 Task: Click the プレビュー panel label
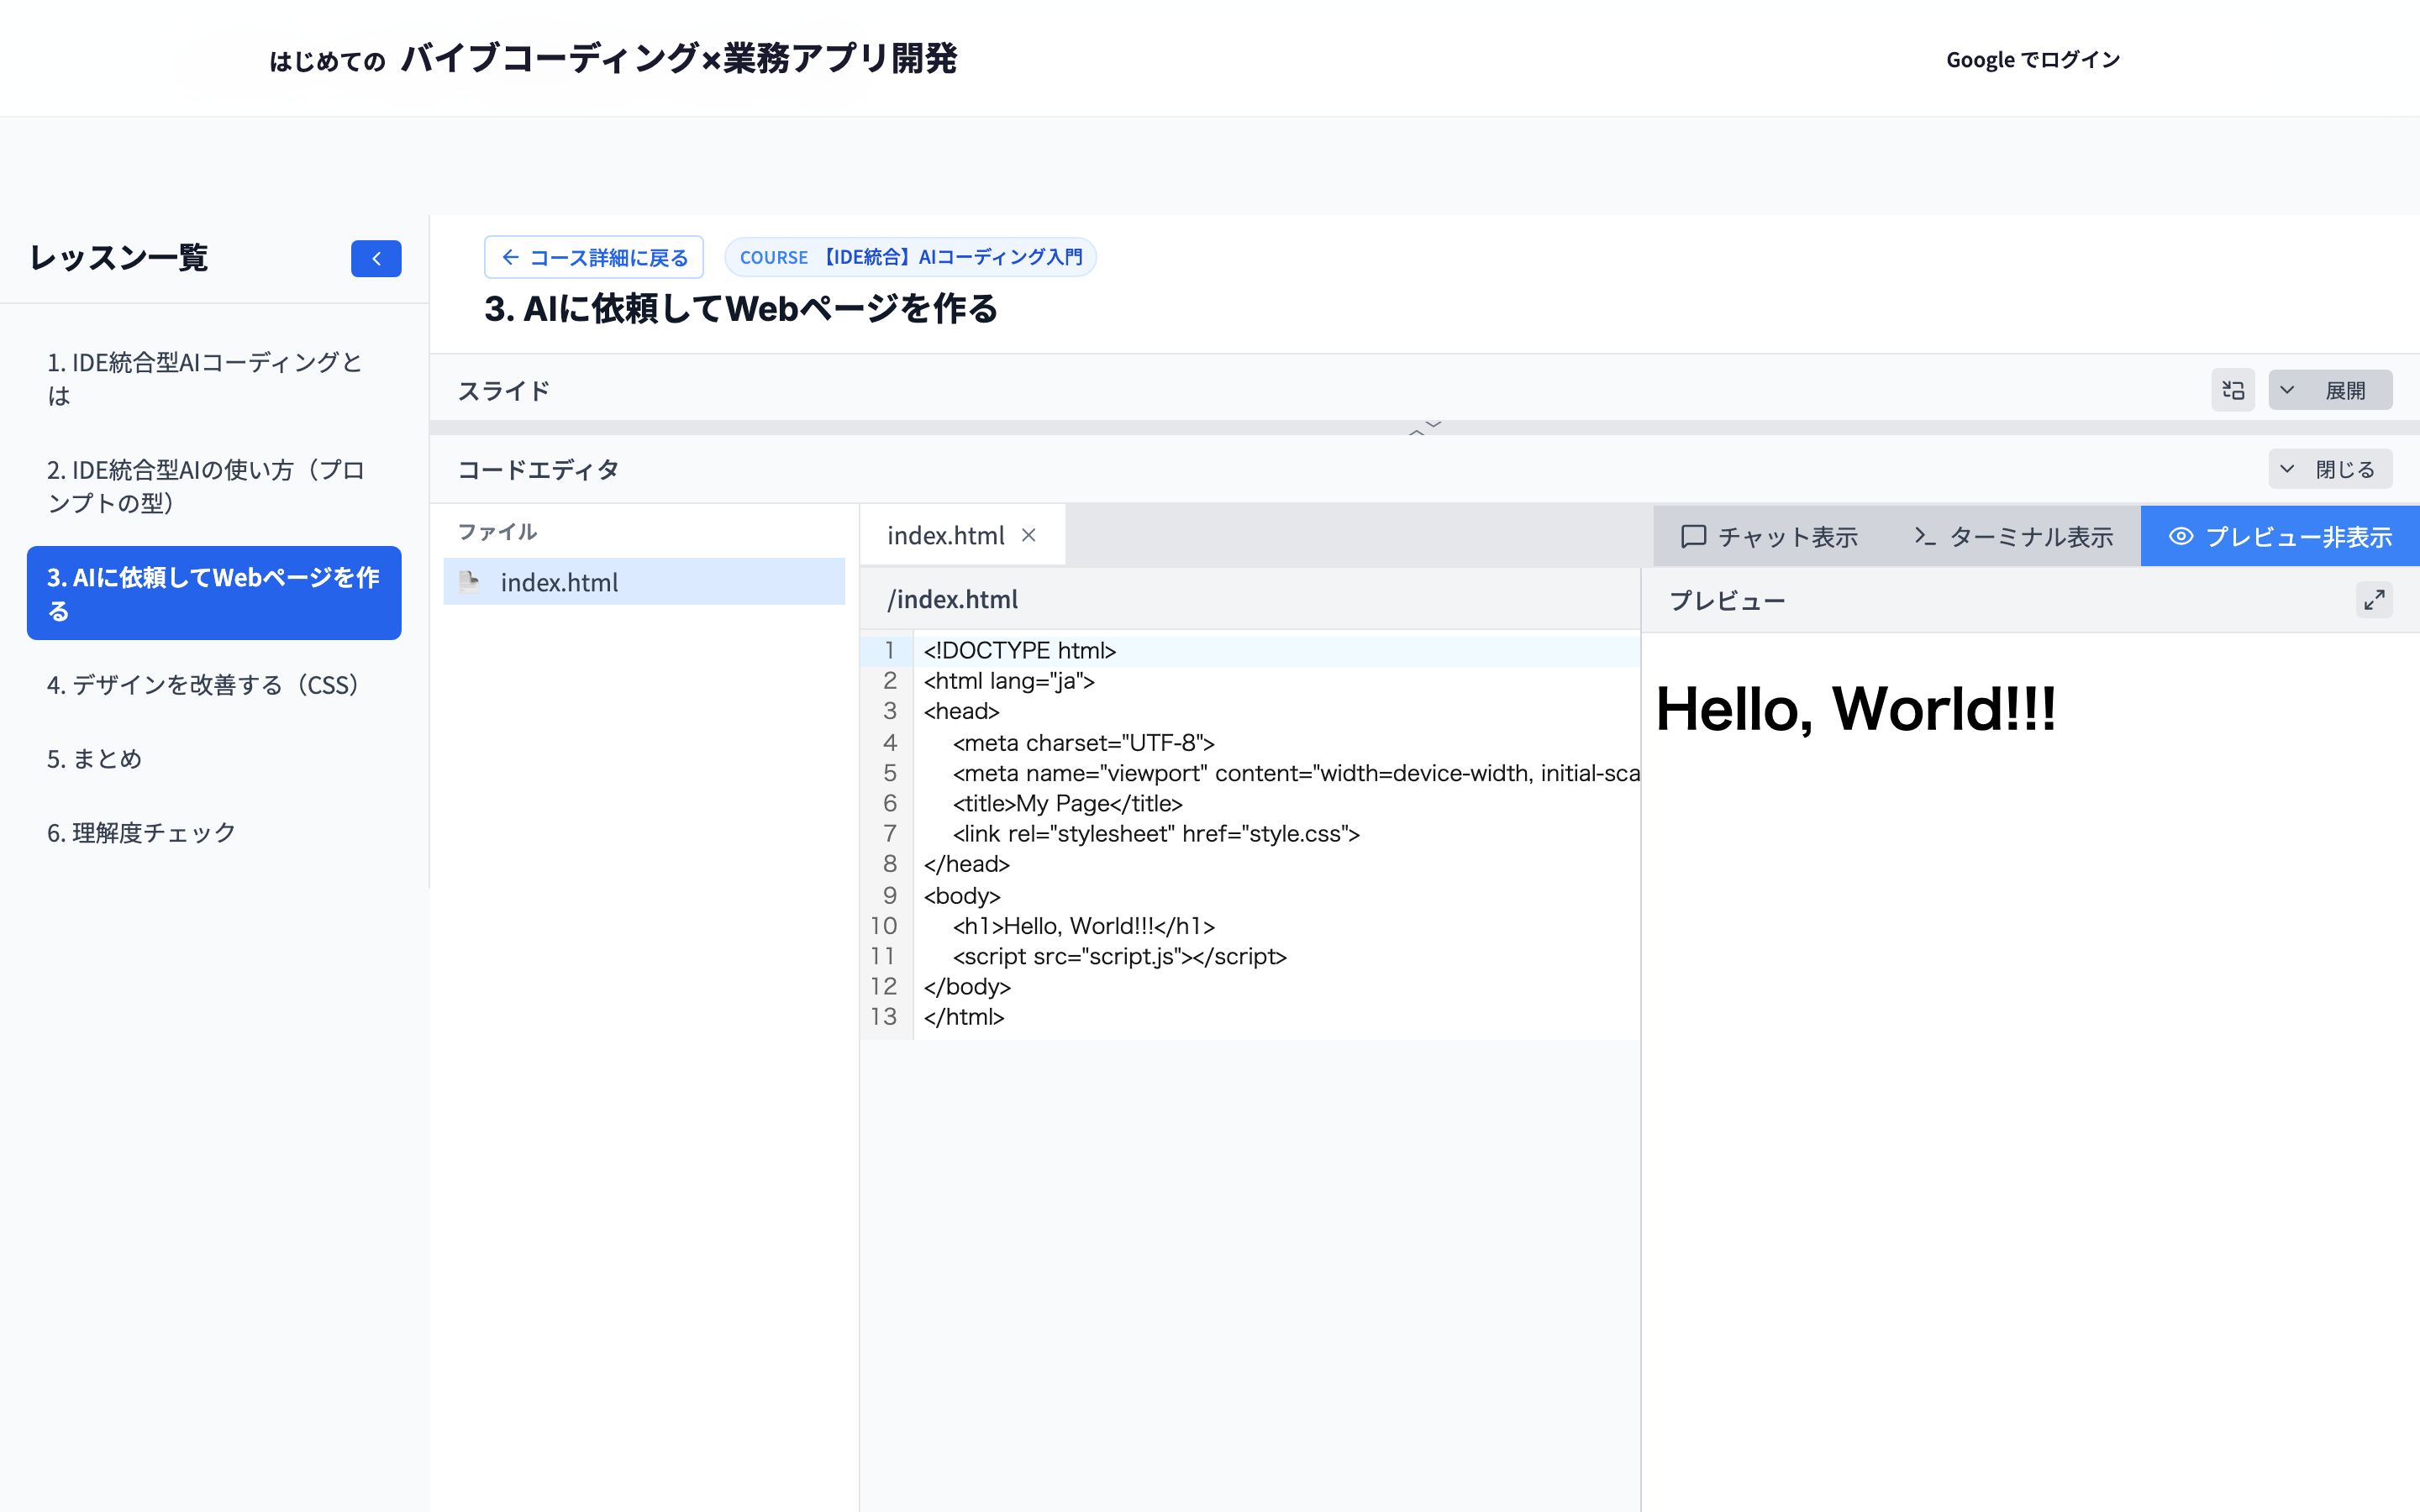coord(1727,601)
